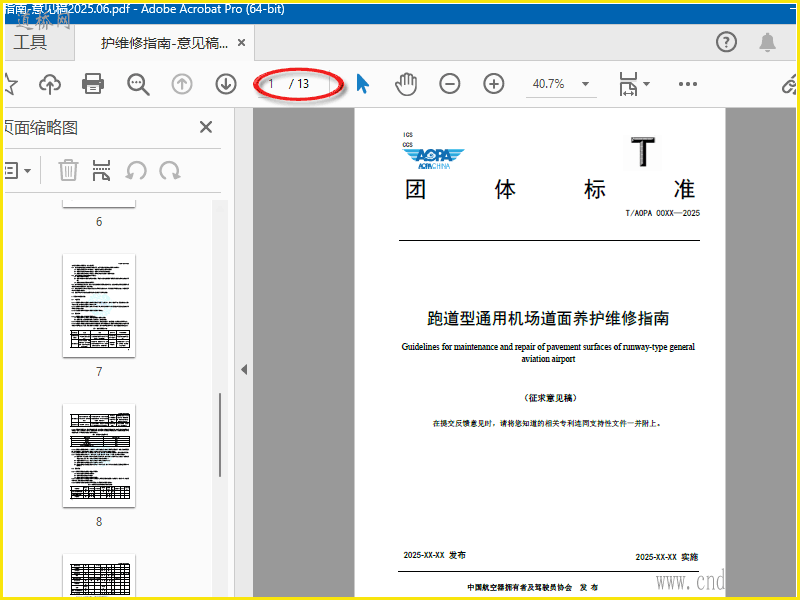Click the thumbnails panel vertical scrollbar
800x600 pixels.
tap(220, 435)
